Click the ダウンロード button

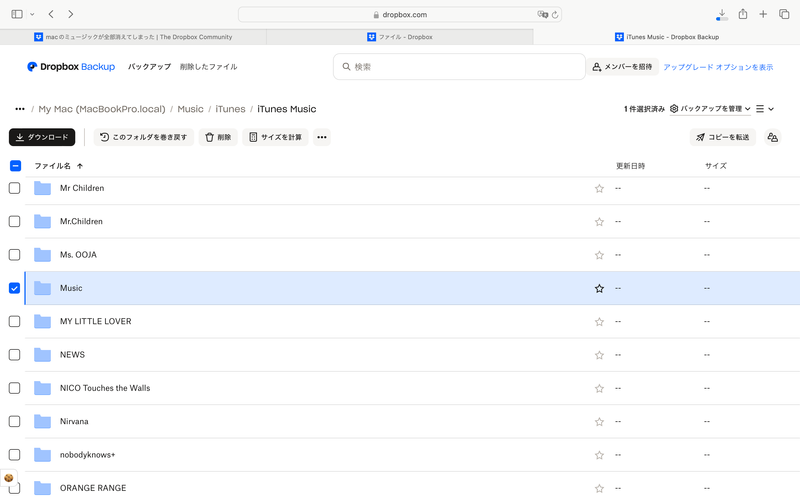coord(42,137)
